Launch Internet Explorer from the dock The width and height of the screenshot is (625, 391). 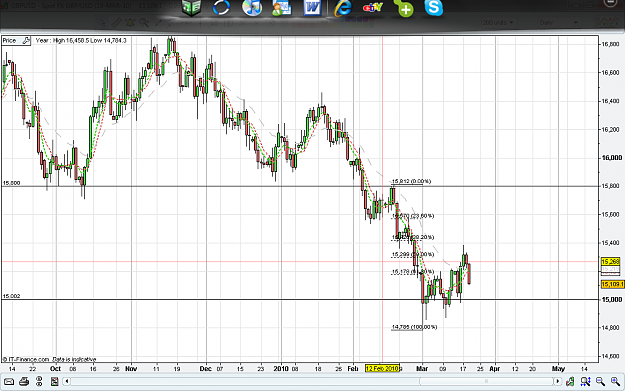pyautogui.click(x=343, y=8)
